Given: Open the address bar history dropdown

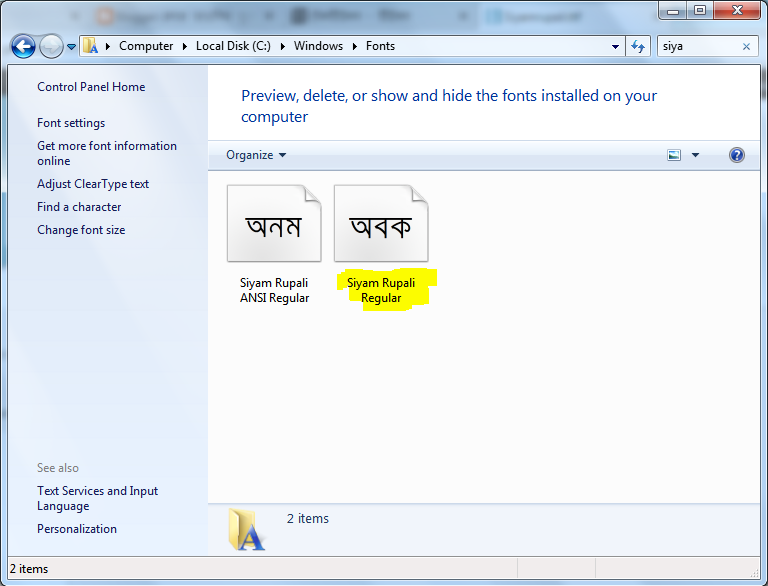Looking at the screenshot, I should (x=615, y=47).
